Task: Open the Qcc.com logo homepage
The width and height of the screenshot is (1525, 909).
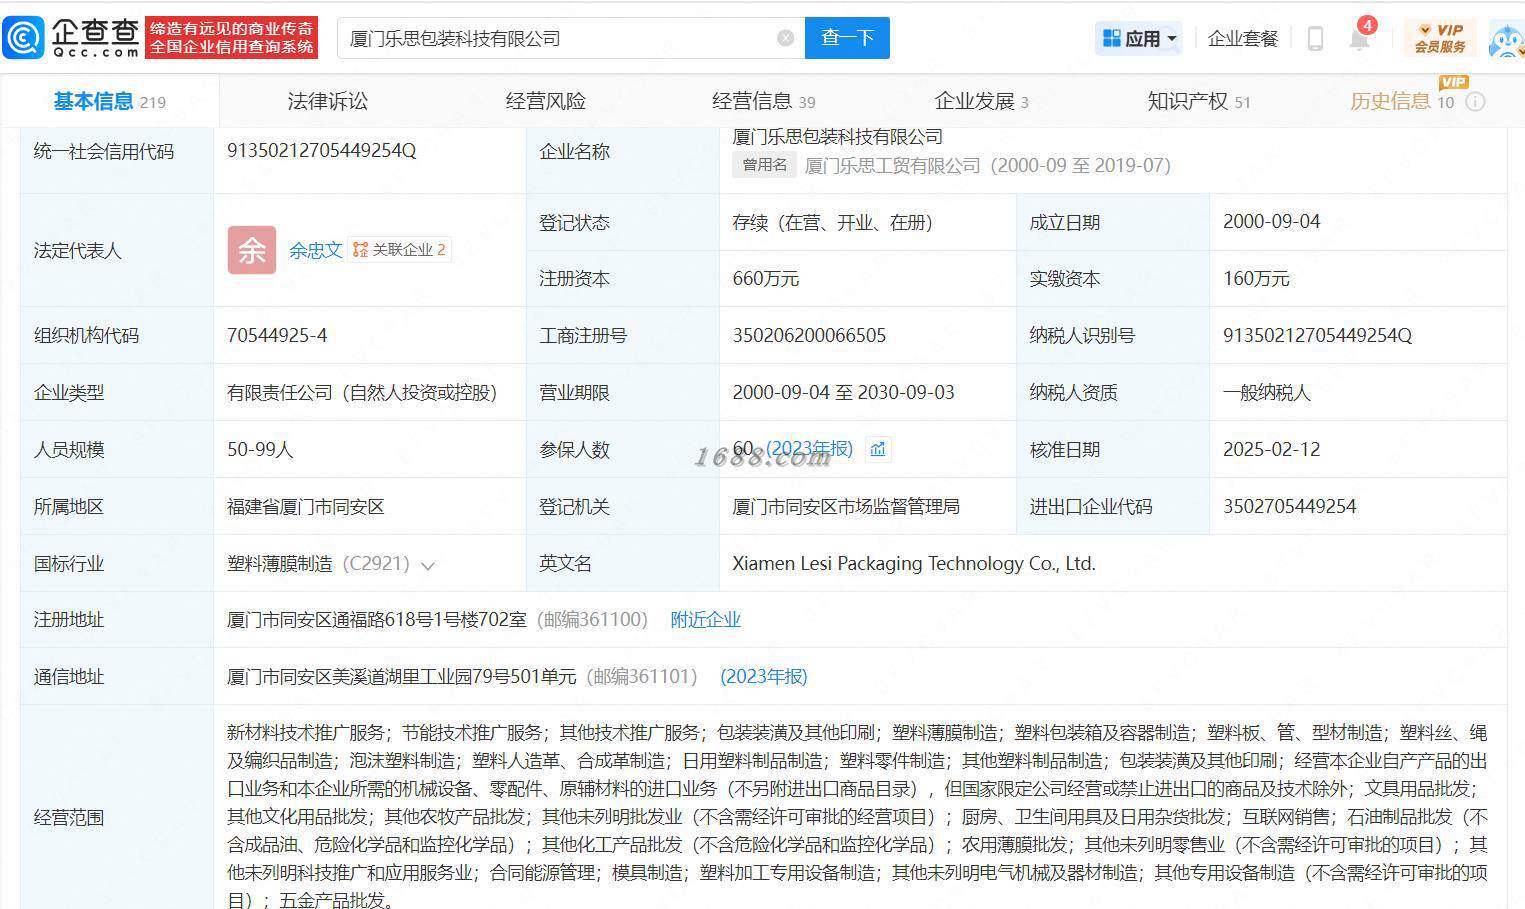Action: pyautogui.click(x=72, y=38)
